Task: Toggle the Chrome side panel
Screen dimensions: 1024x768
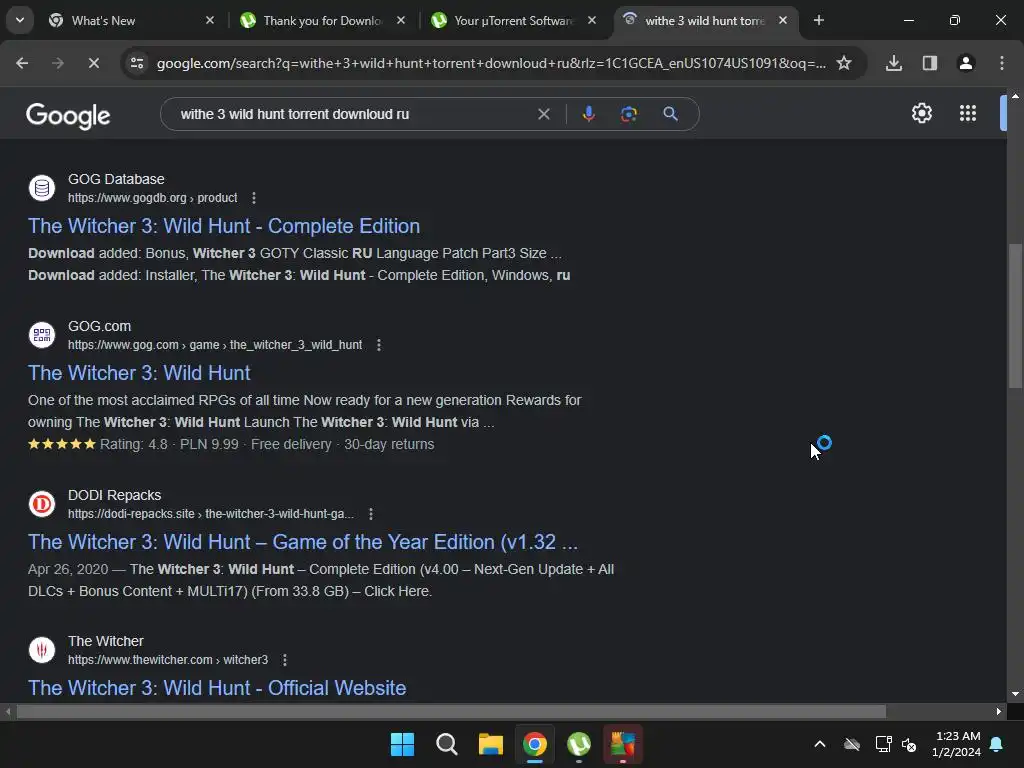Action: coord(930,63)
